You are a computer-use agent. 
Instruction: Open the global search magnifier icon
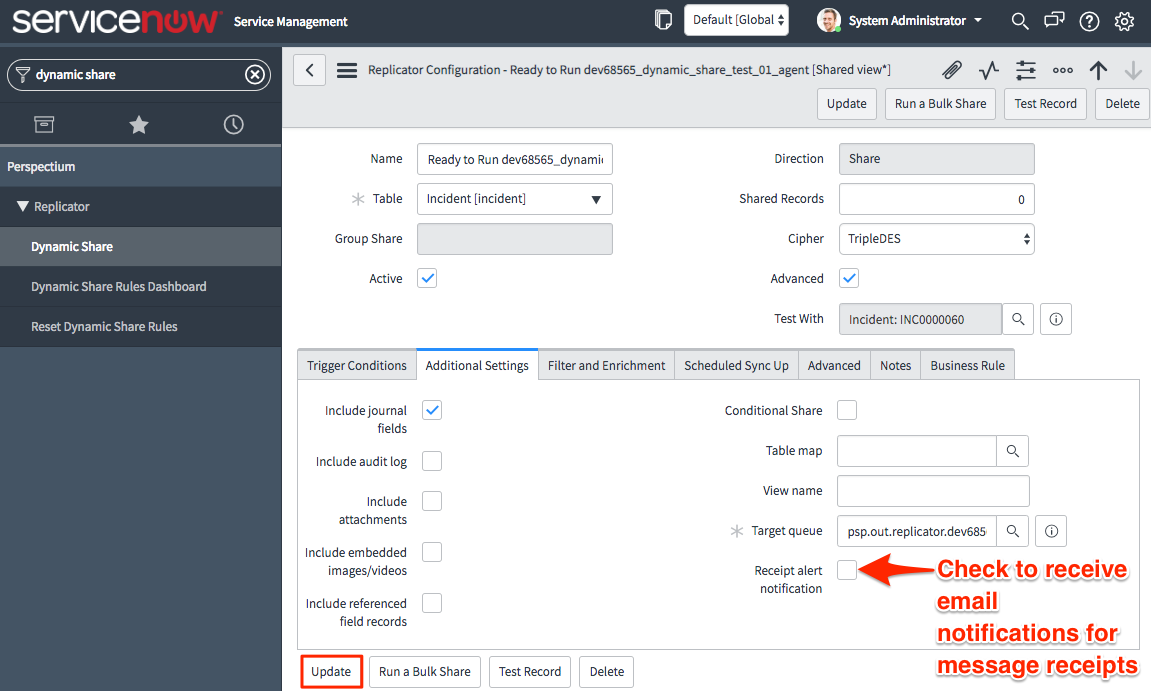(1020, 21)
